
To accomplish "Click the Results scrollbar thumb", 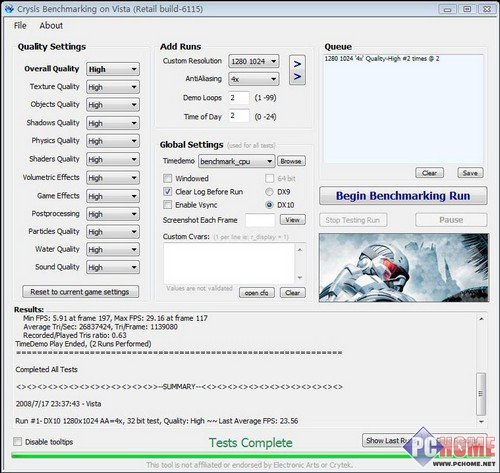I will point(481,394).
